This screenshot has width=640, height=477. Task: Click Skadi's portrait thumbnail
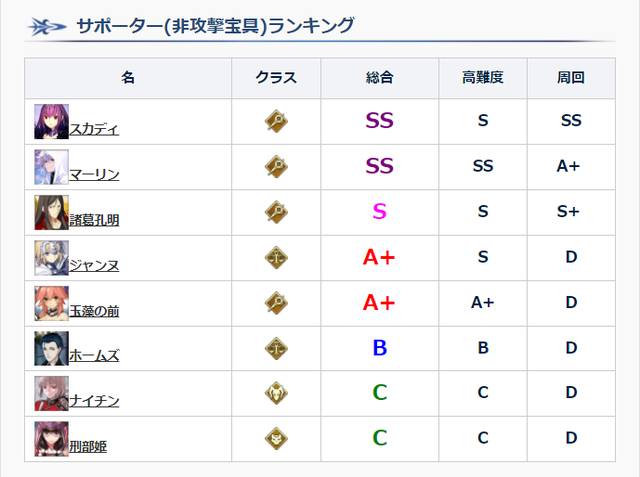click(x=51, y=121)
